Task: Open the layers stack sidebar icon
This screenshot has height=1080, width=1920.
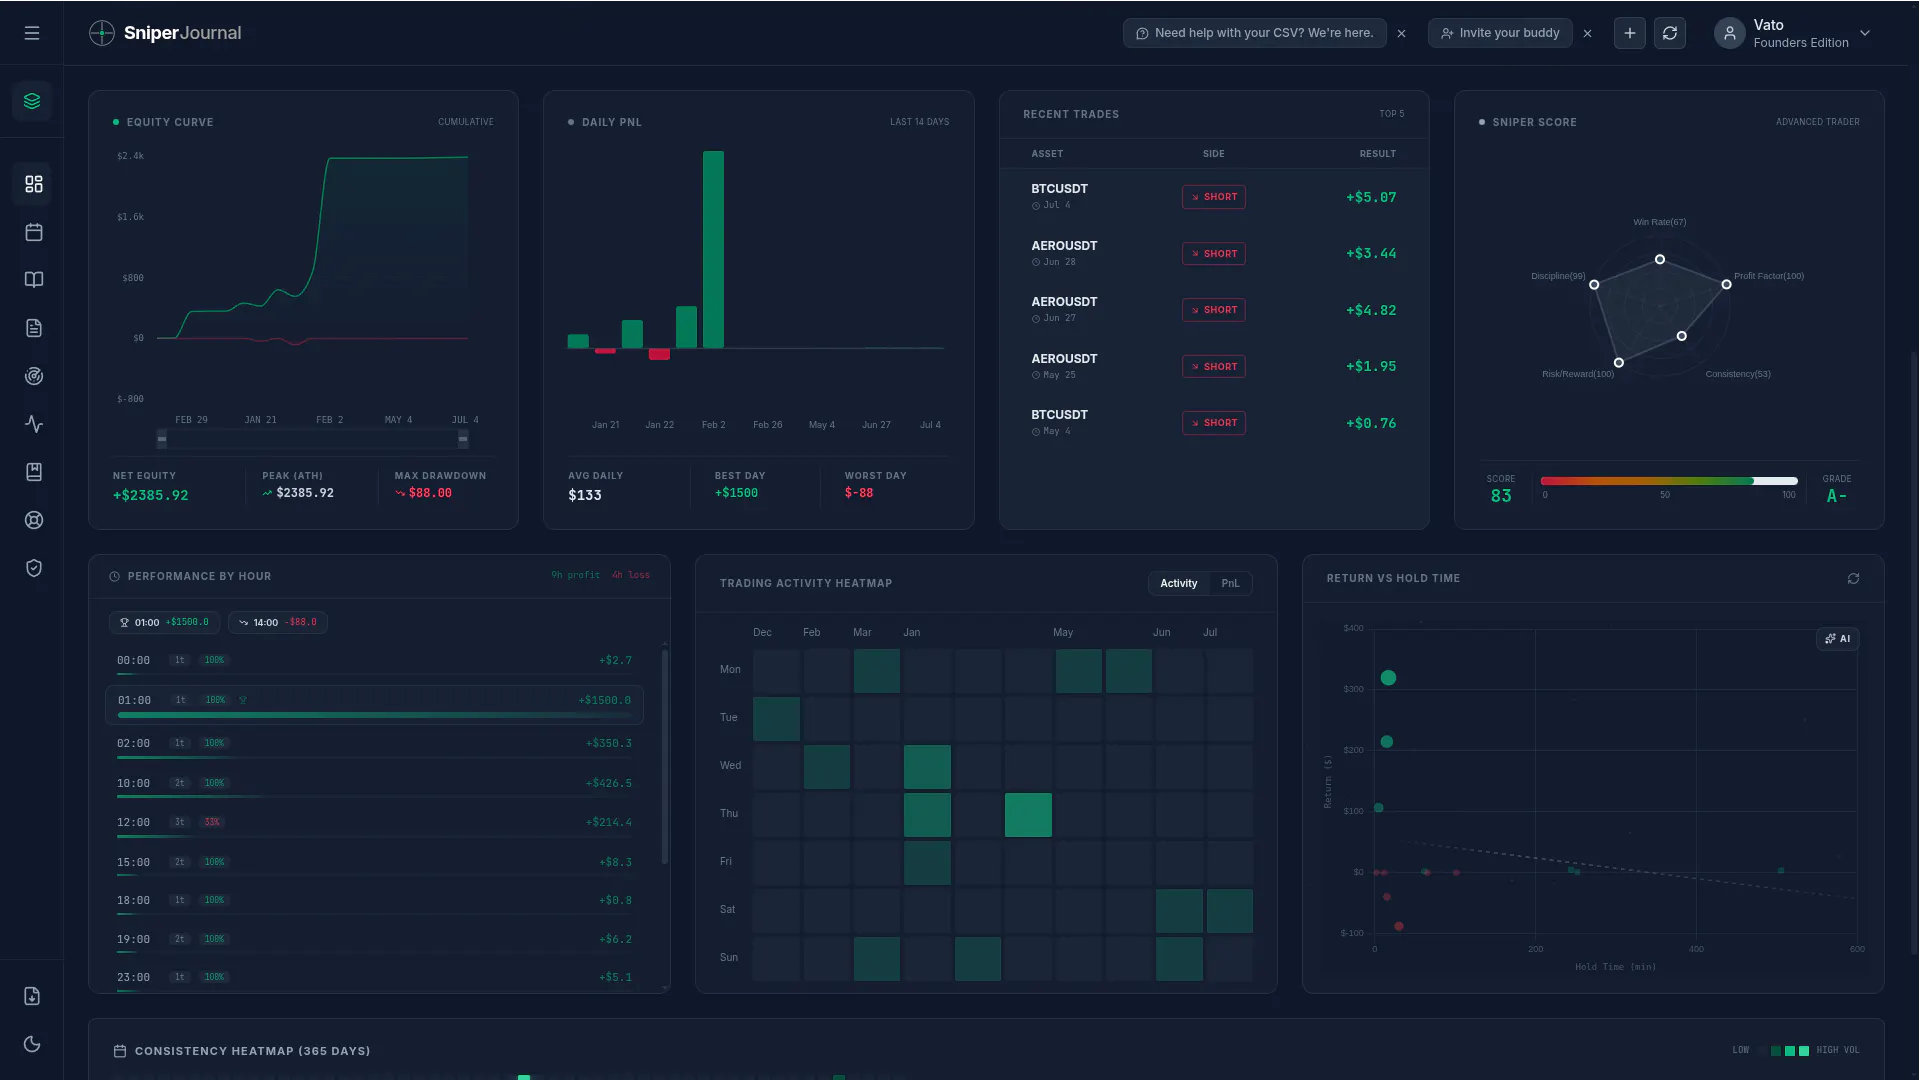Action: click(x=33, y=101)
